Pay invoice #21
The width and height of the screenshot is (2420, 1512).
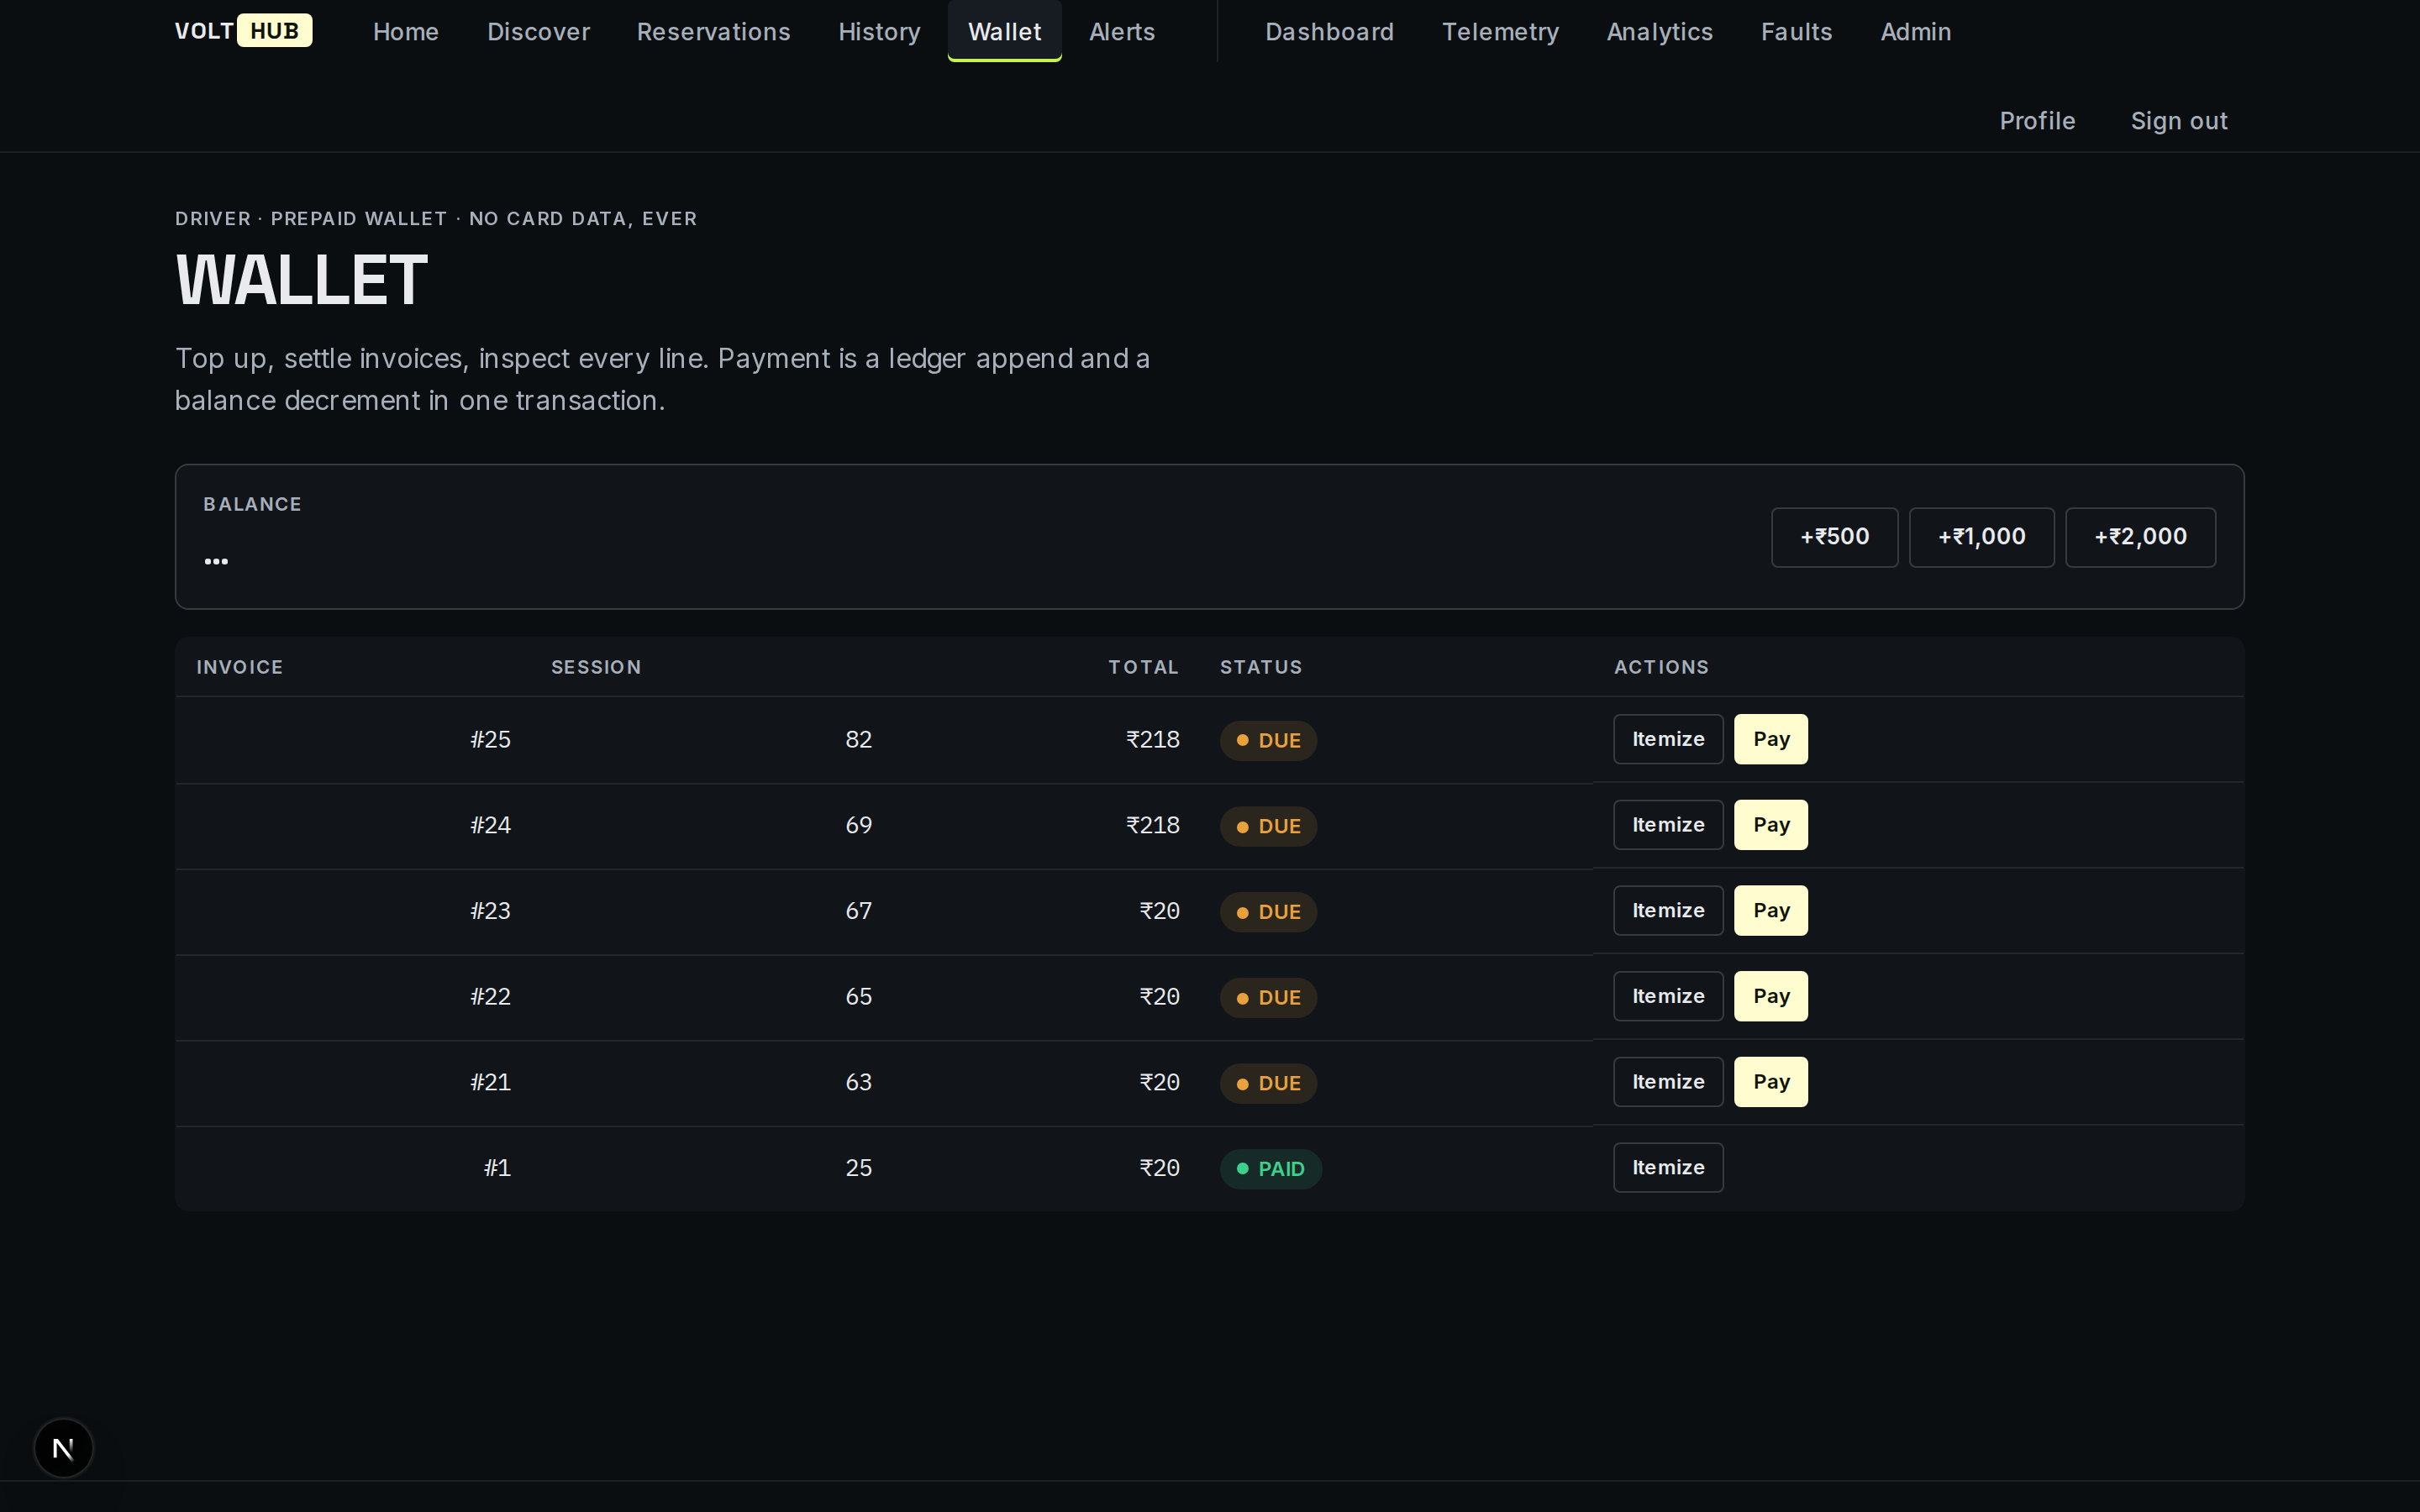(1770, 1082)
